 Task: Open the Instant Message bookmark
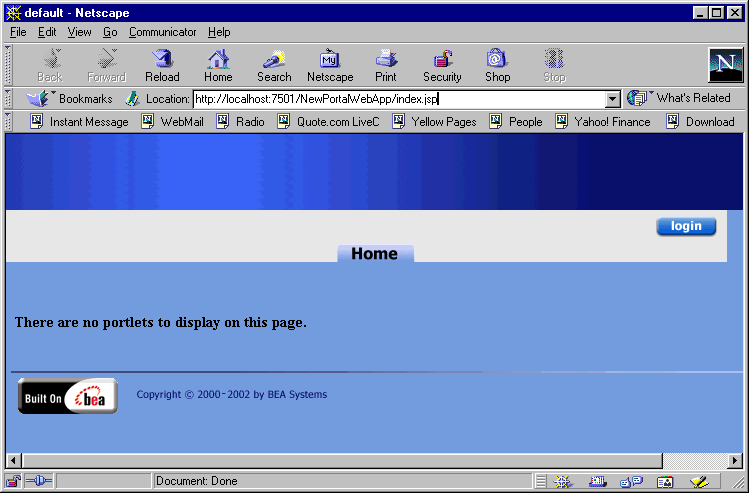(79, 122)
